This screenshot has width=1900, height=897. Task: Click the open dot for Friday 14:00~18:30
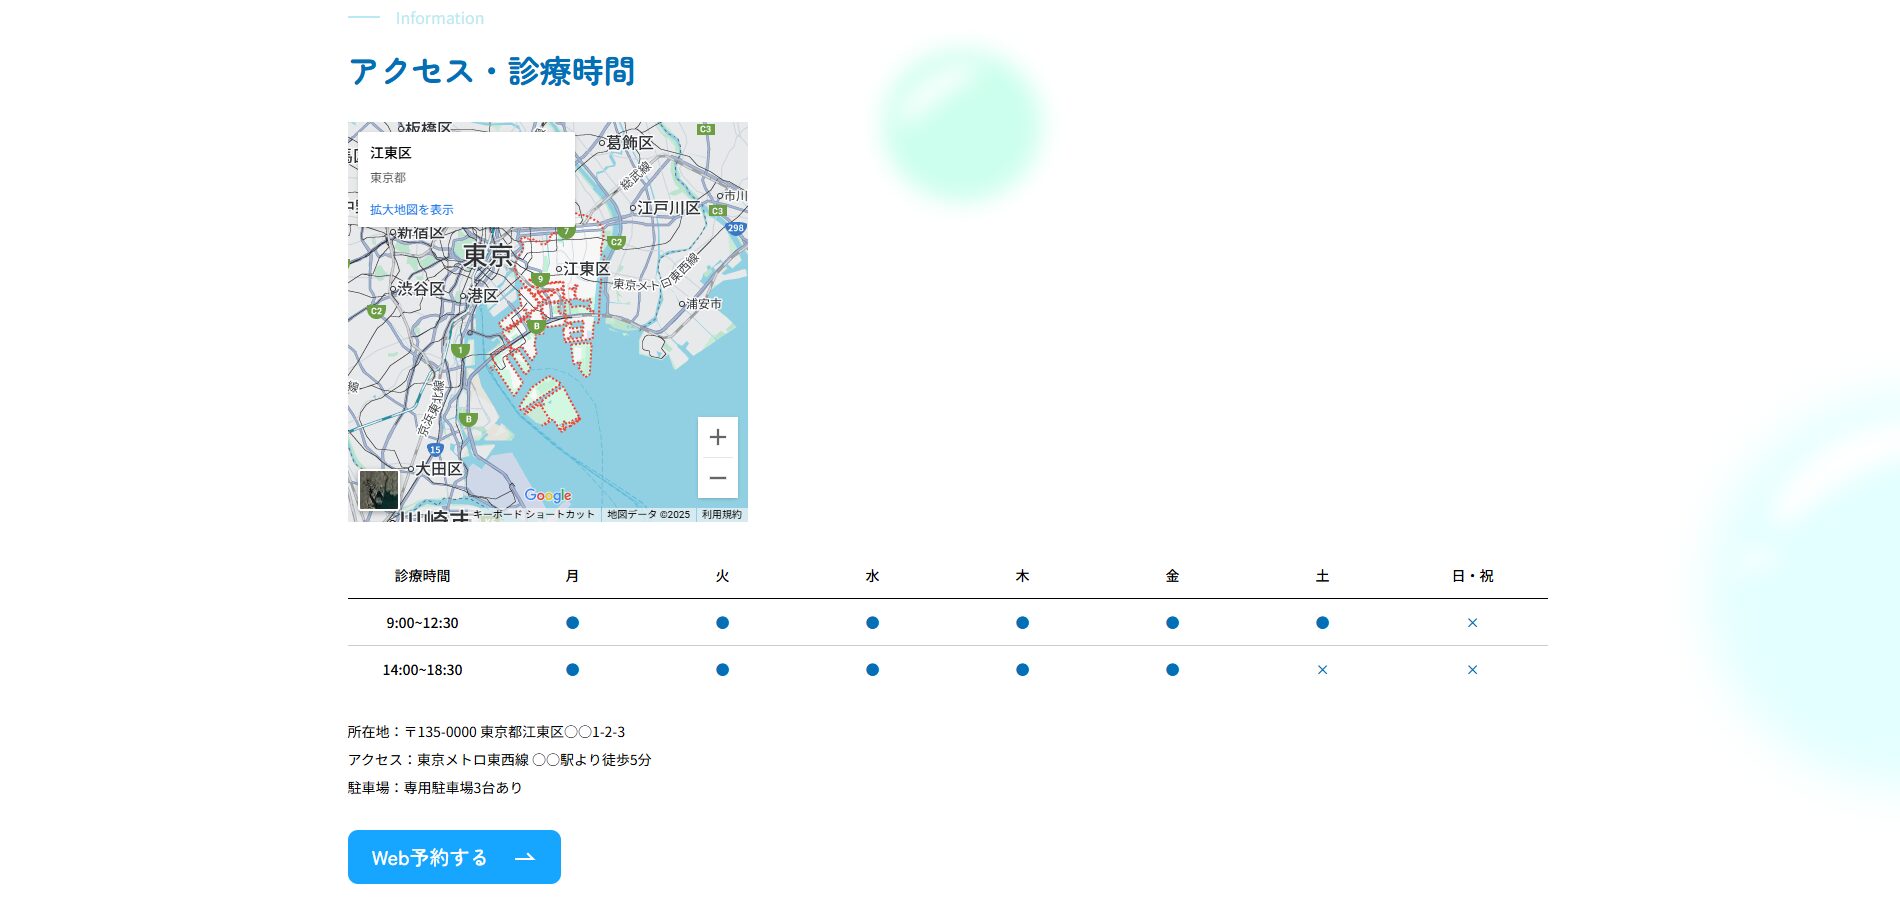coord(1172,670)
